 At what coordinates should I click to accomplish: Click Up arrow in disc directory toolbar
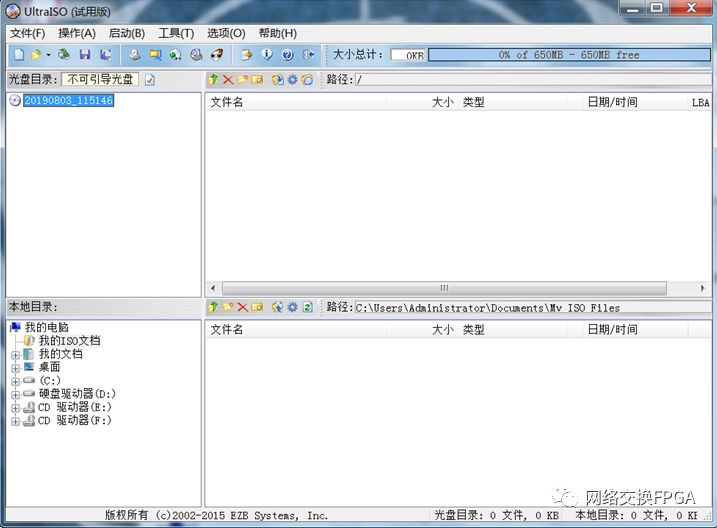pyautogui.click(x=213, y=80)
